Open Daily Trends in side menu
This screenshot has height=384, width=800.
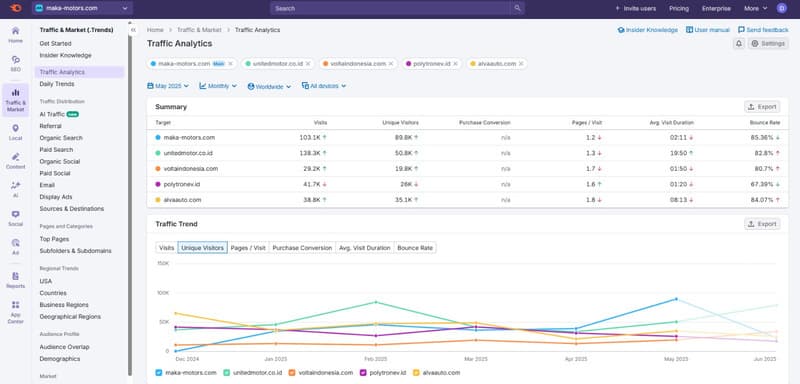(x=57, y=84)
